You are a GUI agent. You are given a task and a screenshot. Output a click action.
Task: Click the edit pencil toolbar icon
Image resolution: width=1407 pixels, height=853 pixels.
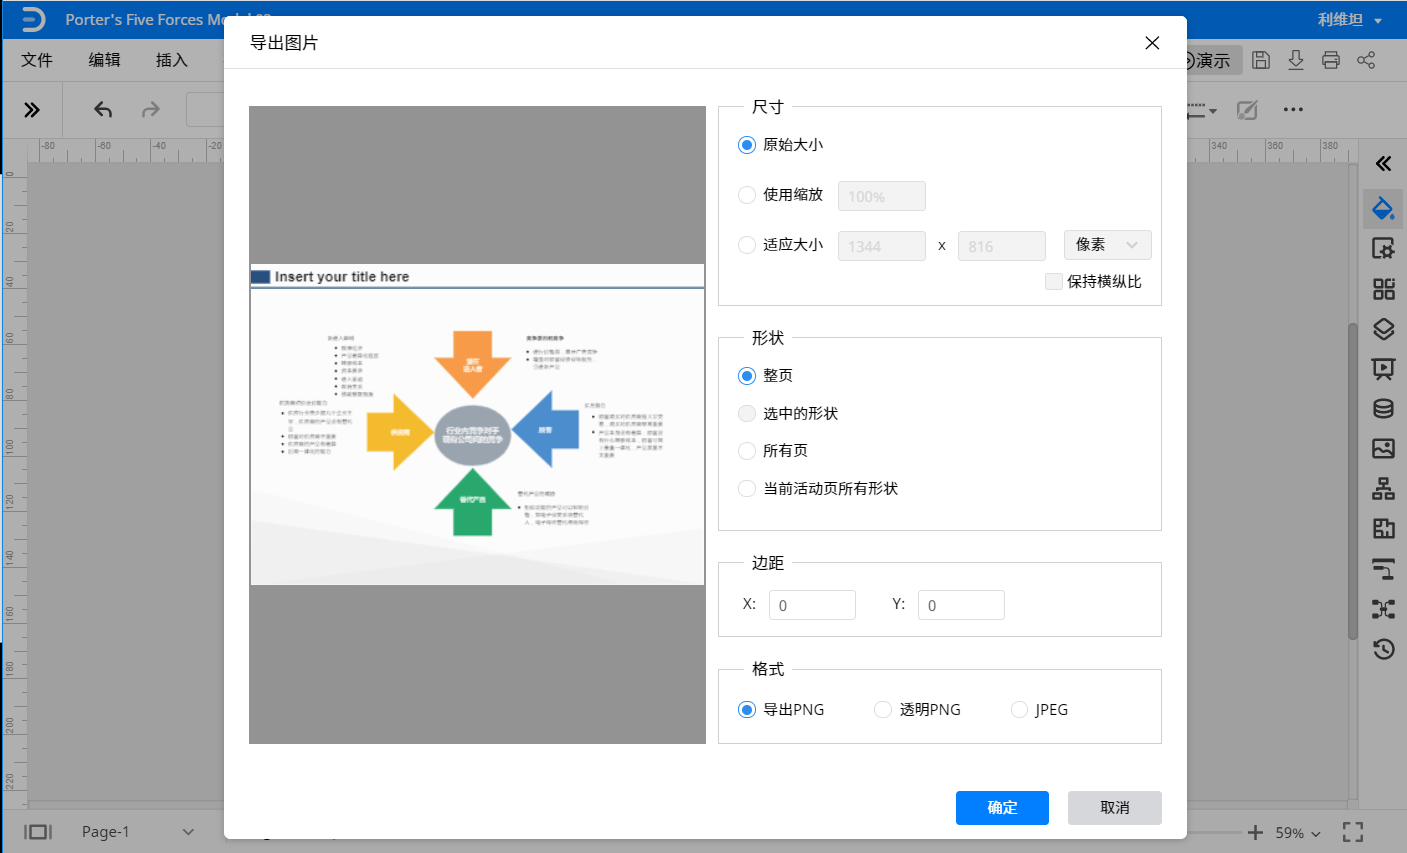click(1247, 110)
